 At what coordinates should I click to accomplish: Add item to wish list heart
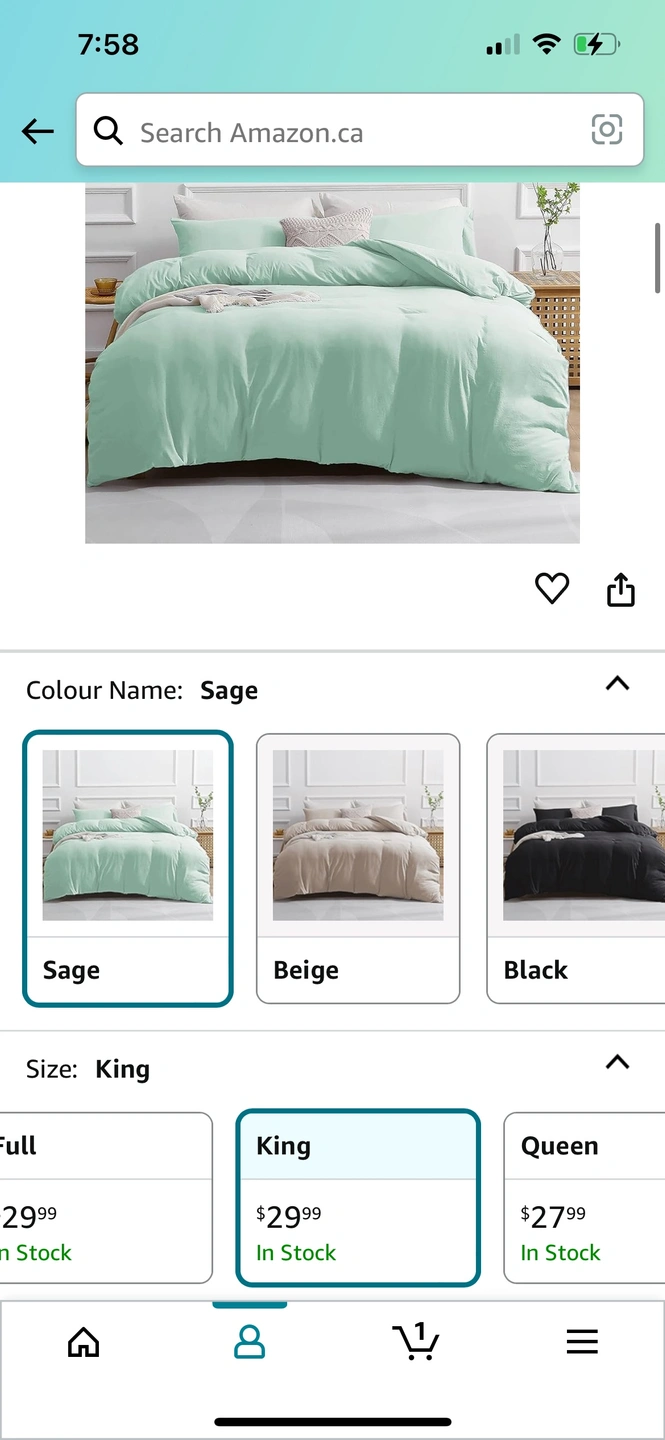552,589
